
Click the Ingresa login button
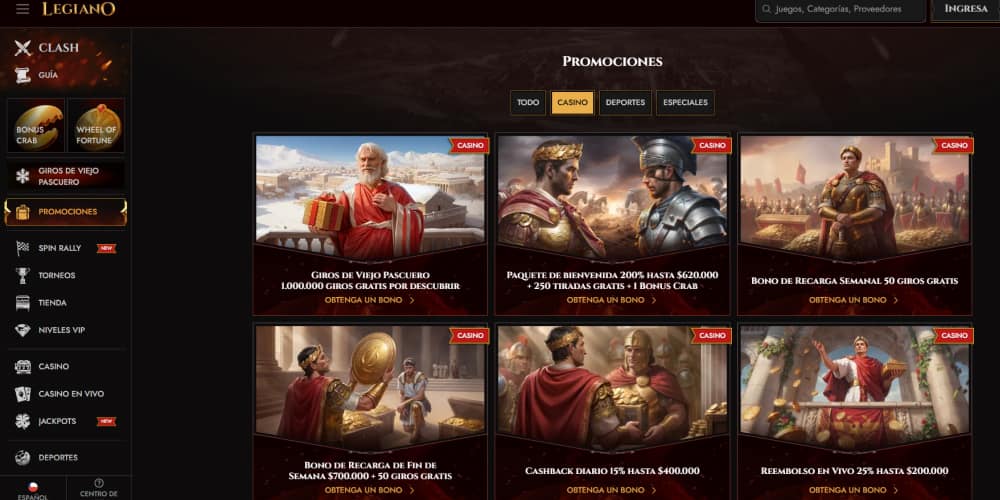(x=966, y=9)
